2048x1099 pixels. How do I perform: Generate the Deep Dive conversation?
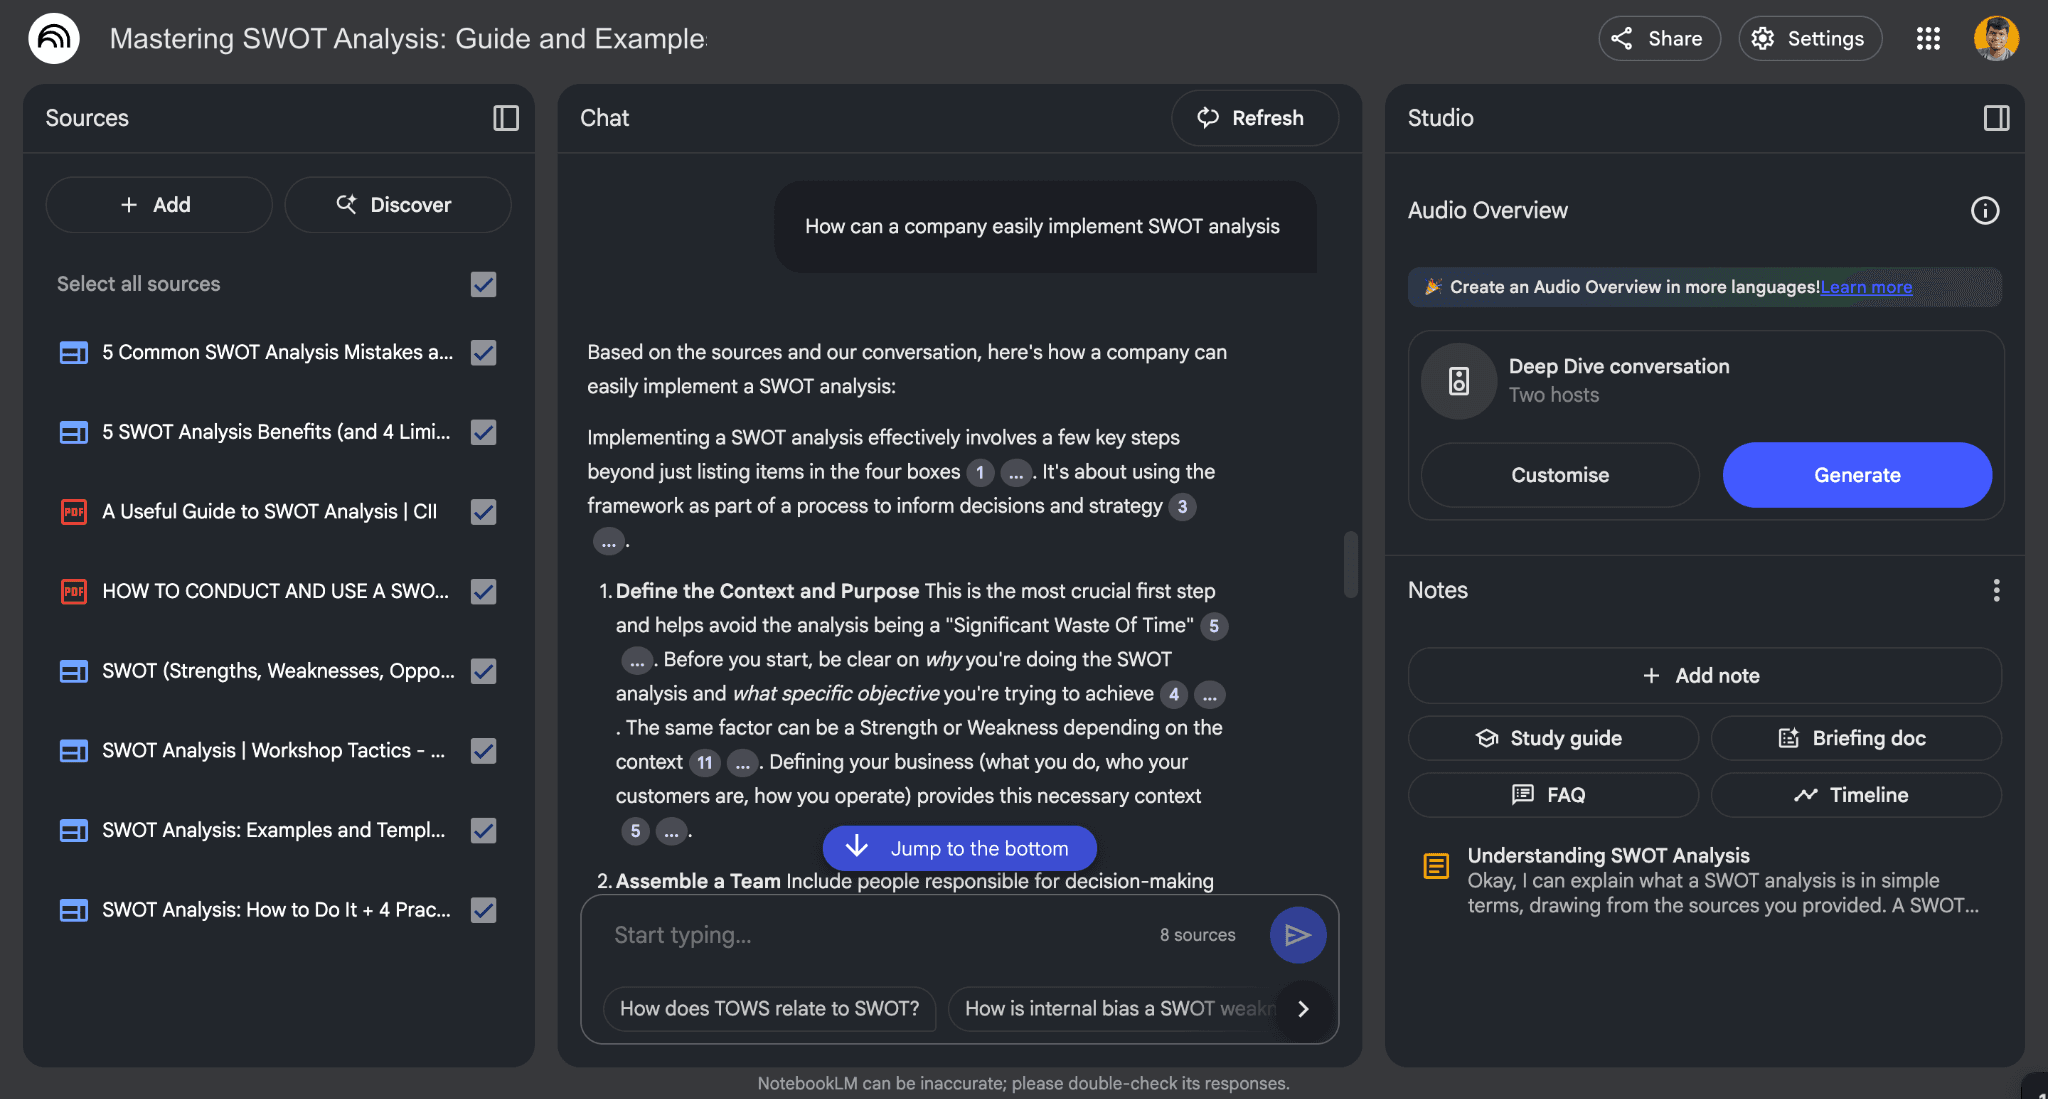1856,475
